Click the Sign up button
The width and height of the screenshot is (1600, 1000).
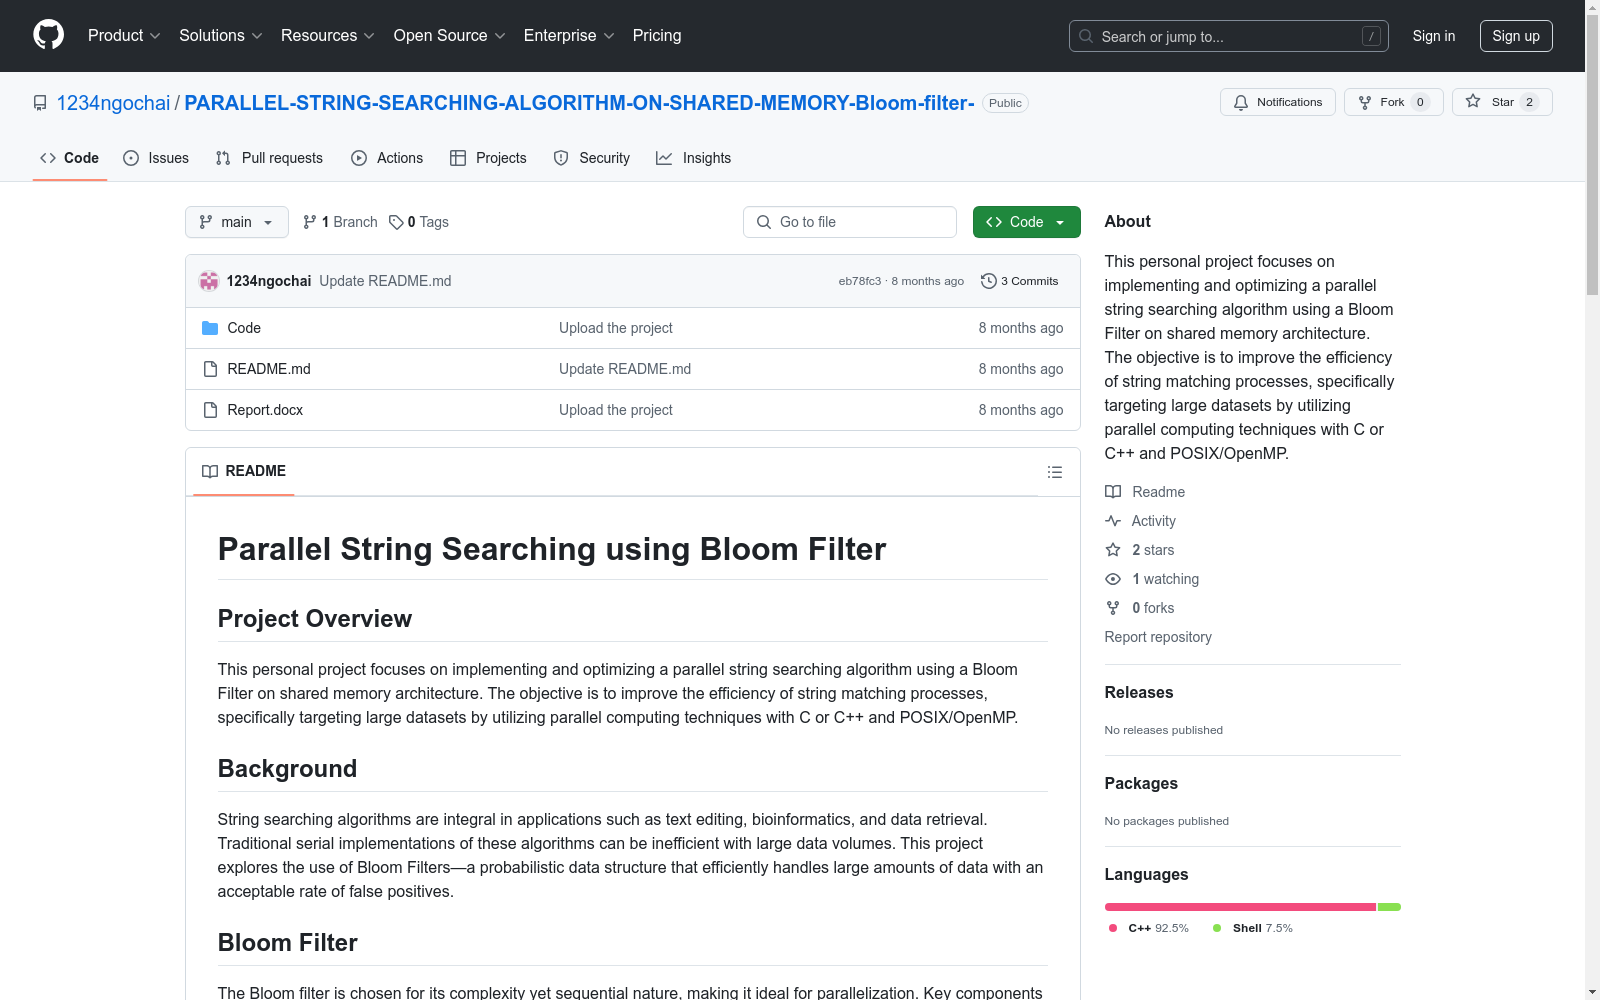(x=1516, y=36)
